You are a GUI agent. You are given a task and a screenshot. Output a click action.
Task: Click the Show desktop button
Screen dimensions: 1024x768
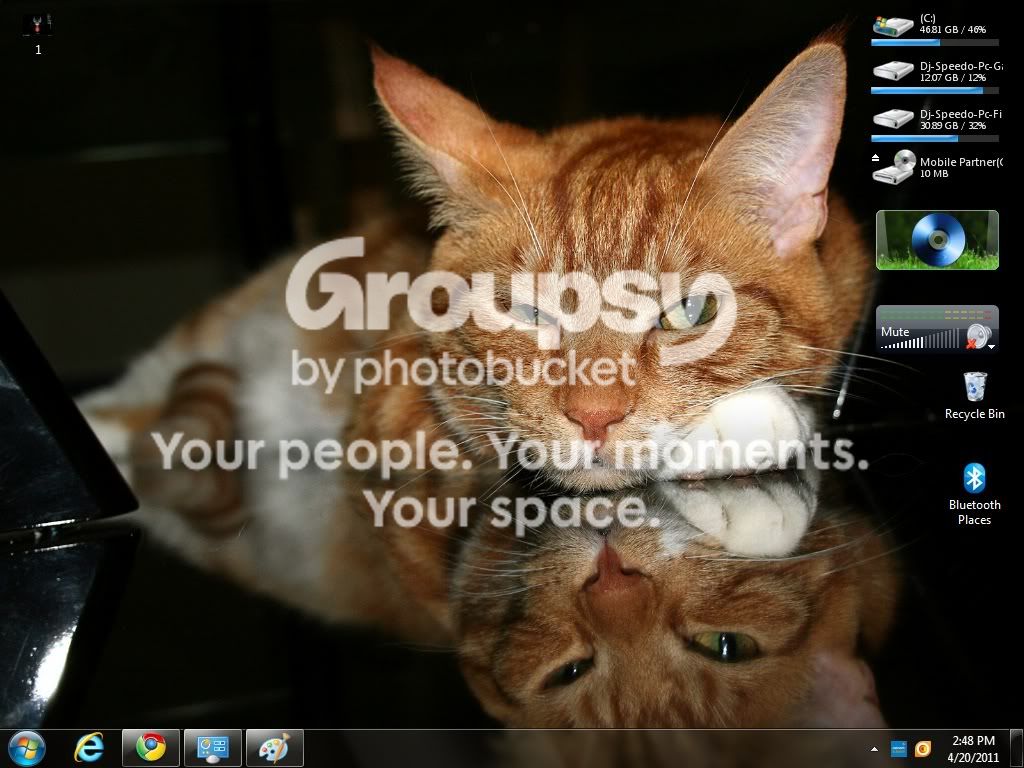coord(1016,748)
